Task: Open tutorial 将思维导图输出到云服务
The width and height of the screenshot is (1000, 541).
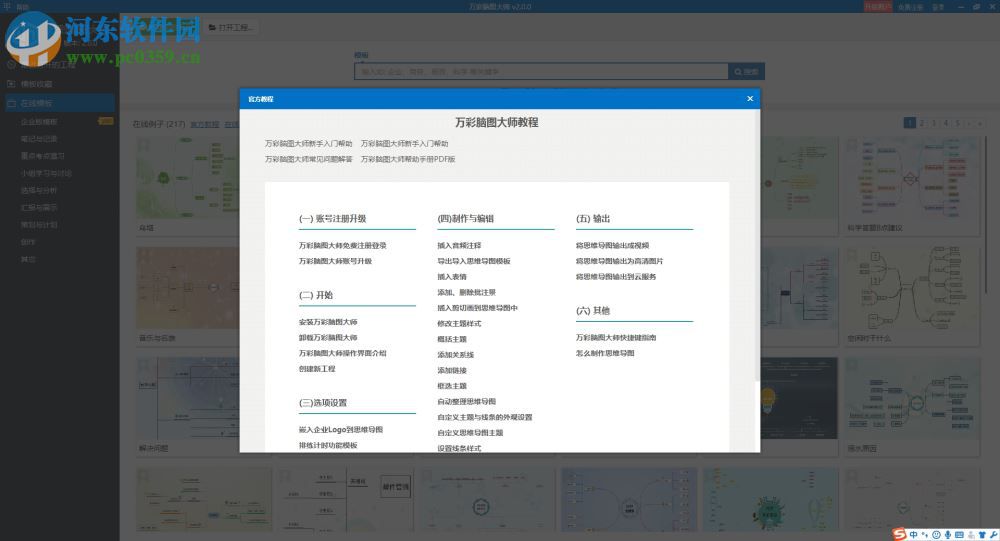Action: point(616,277)
